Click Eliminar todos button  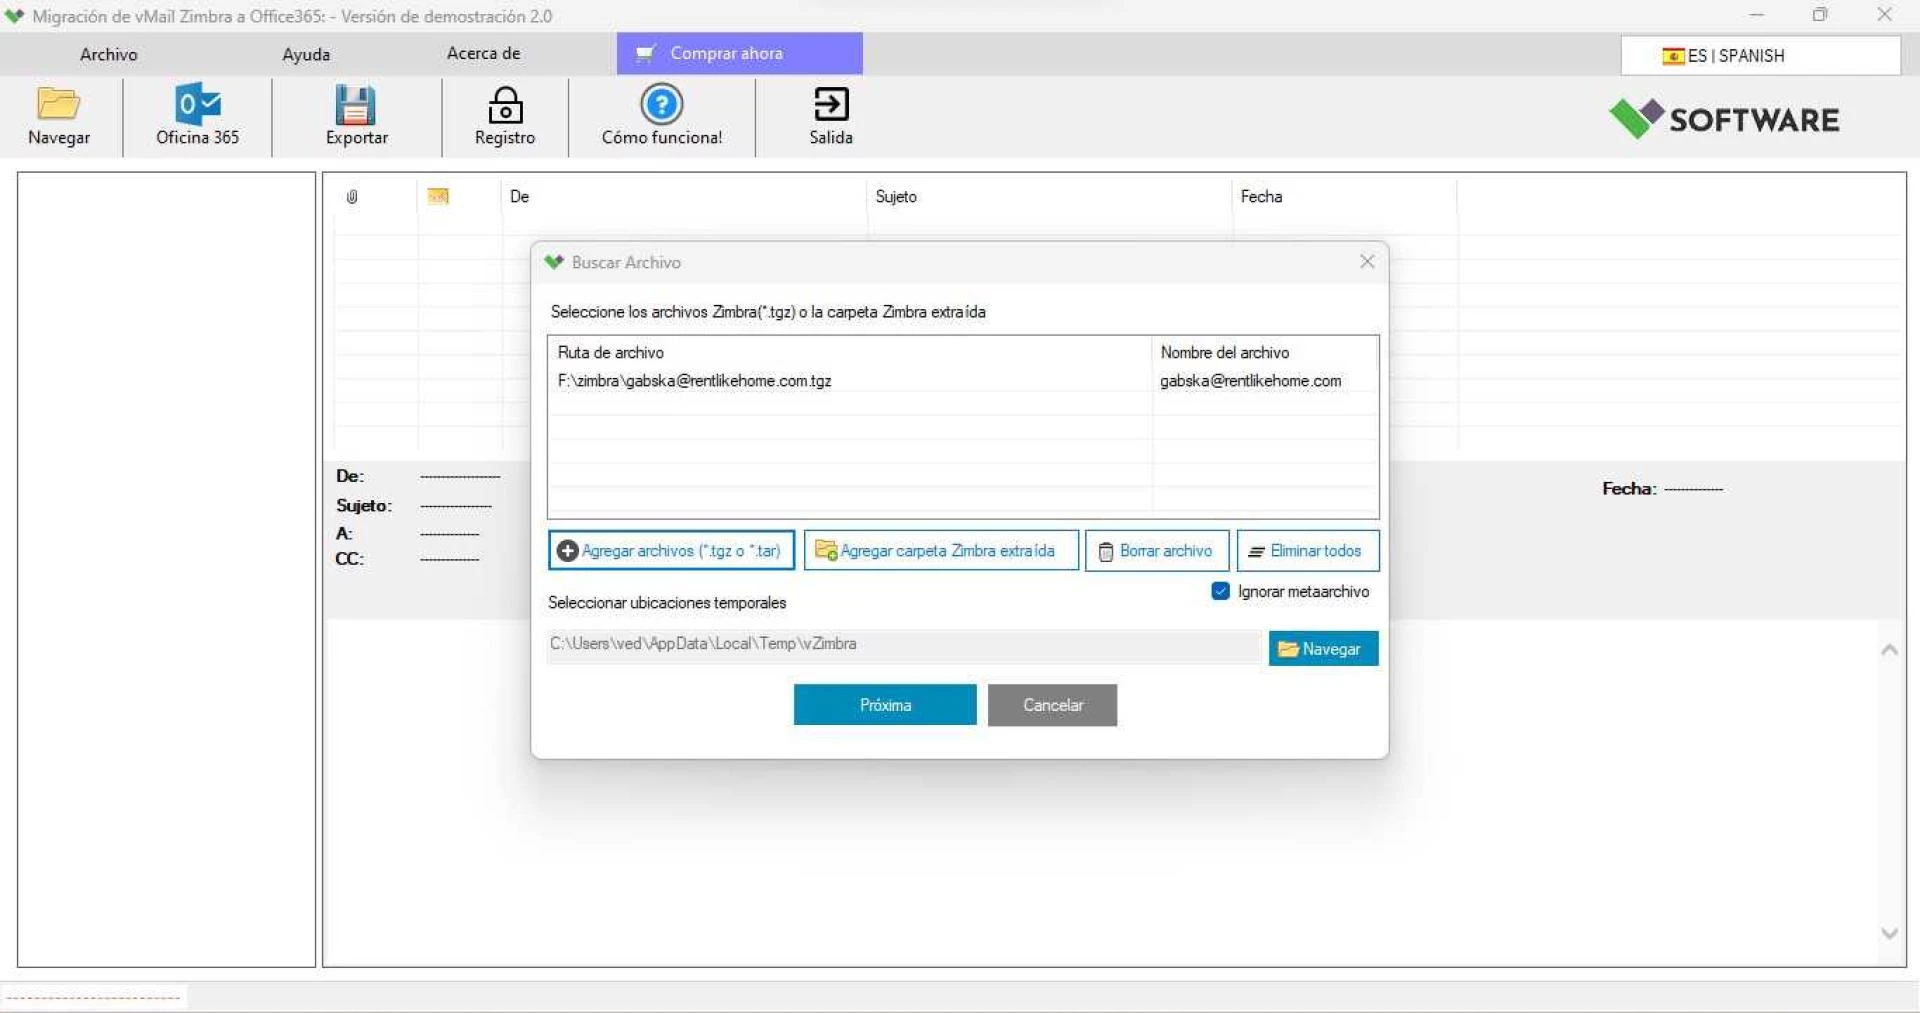pyautogui.click(x=1307, y=551)
